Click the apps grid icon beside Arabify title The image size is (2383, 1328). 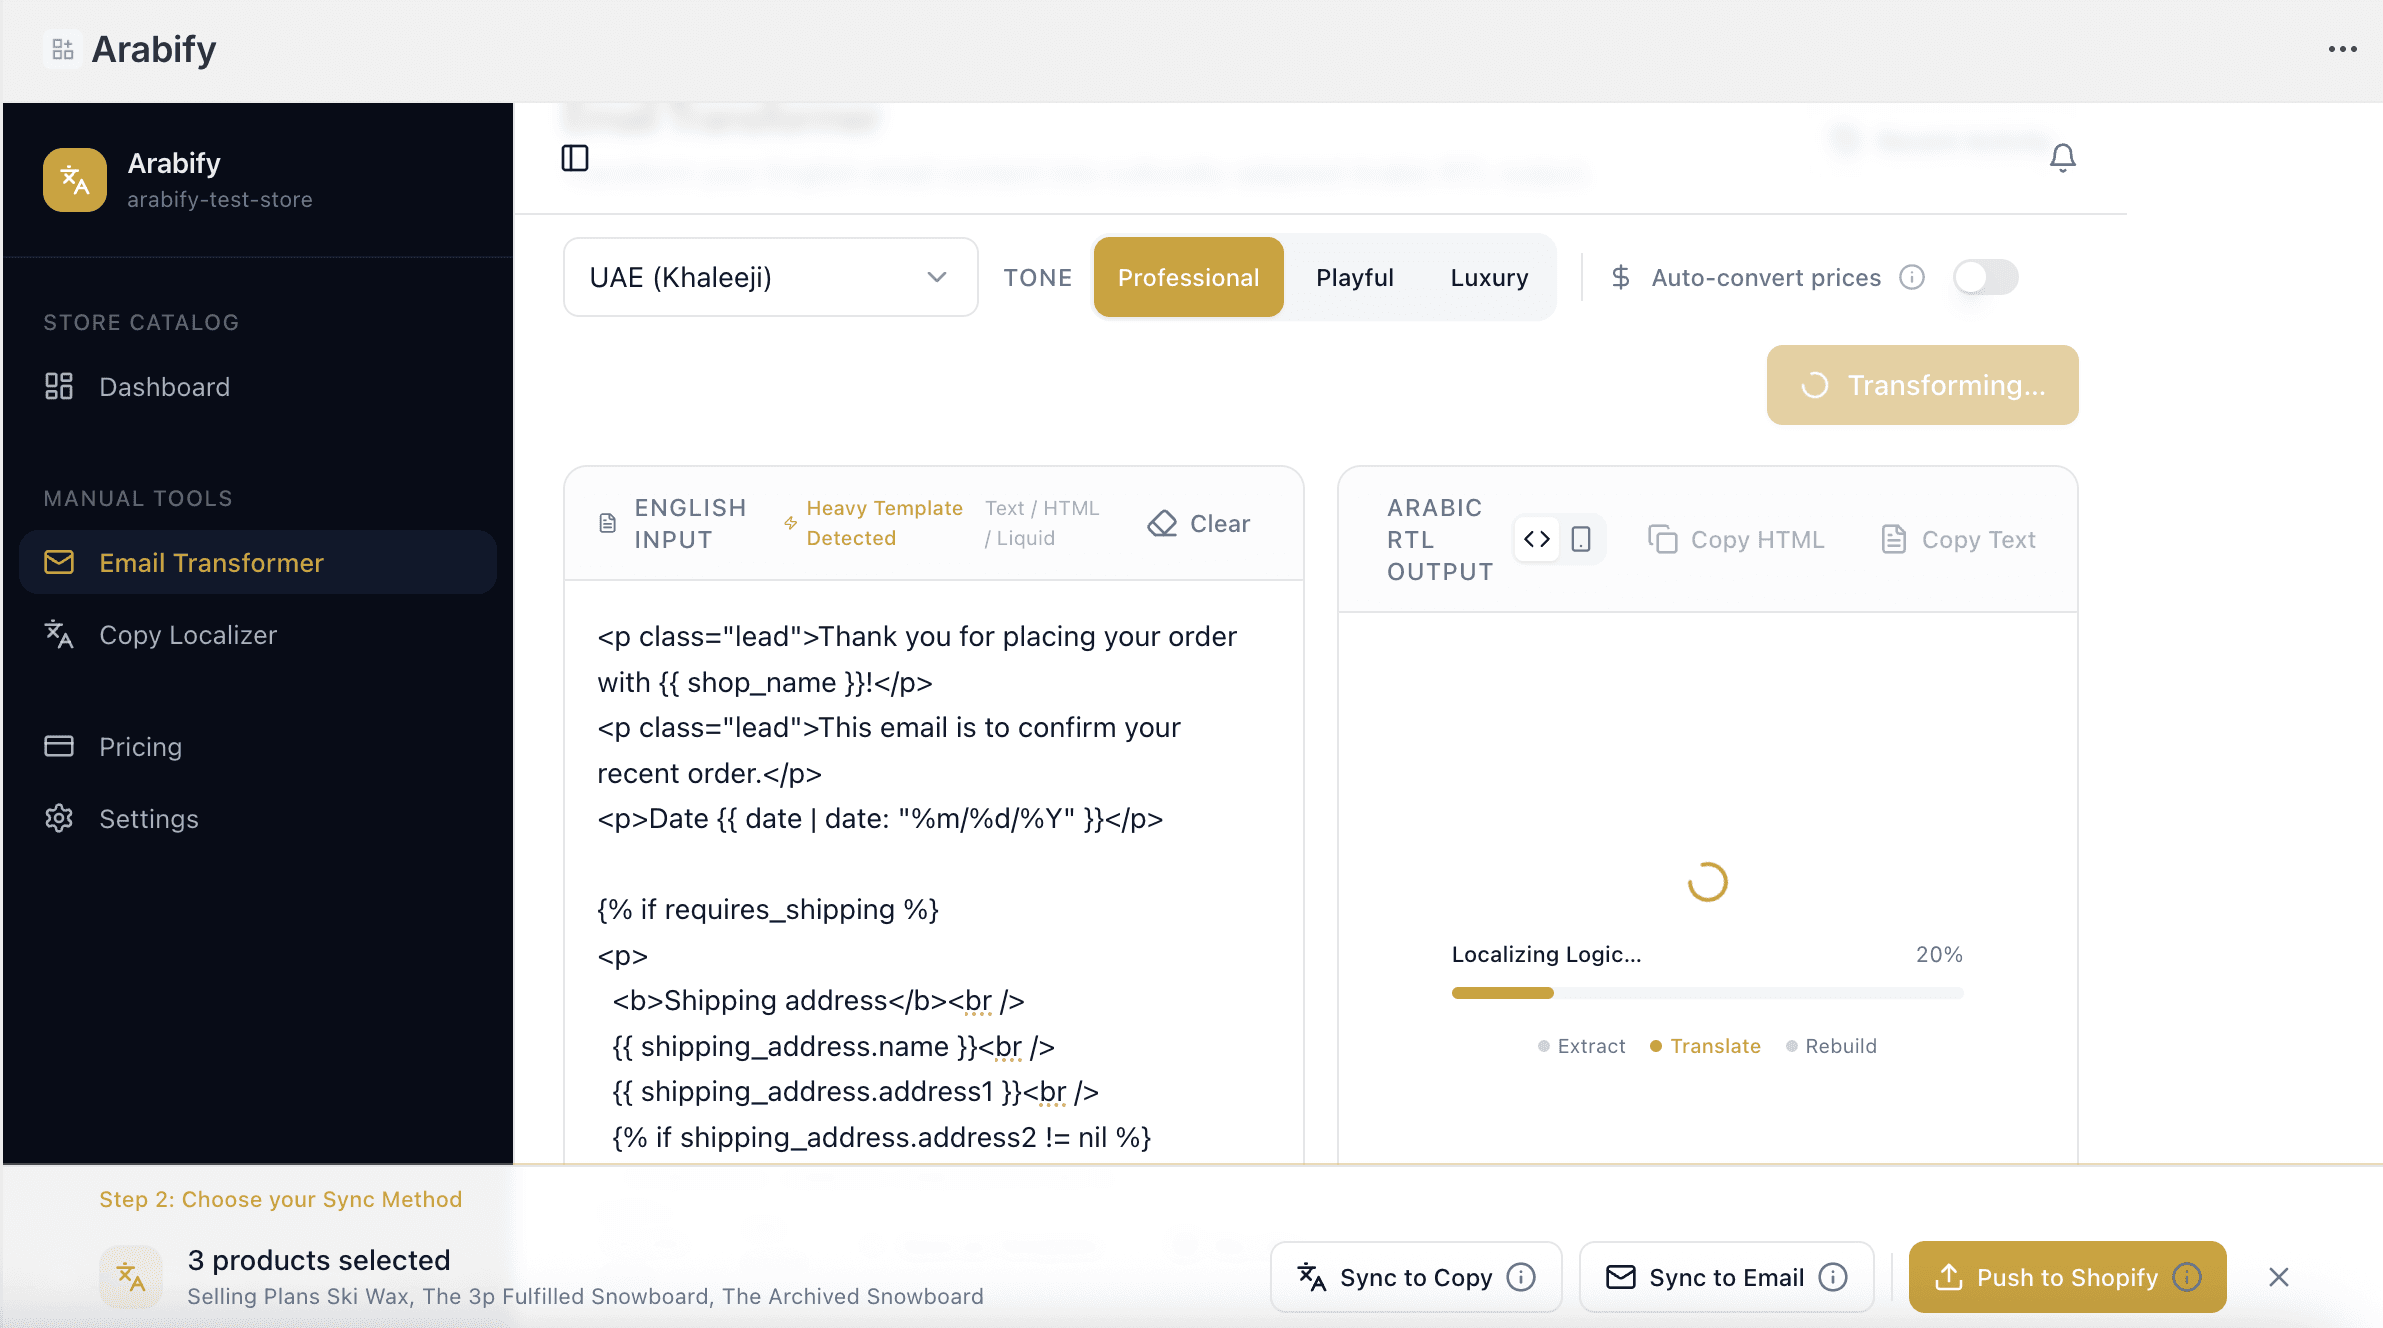(x=63, y=49)
